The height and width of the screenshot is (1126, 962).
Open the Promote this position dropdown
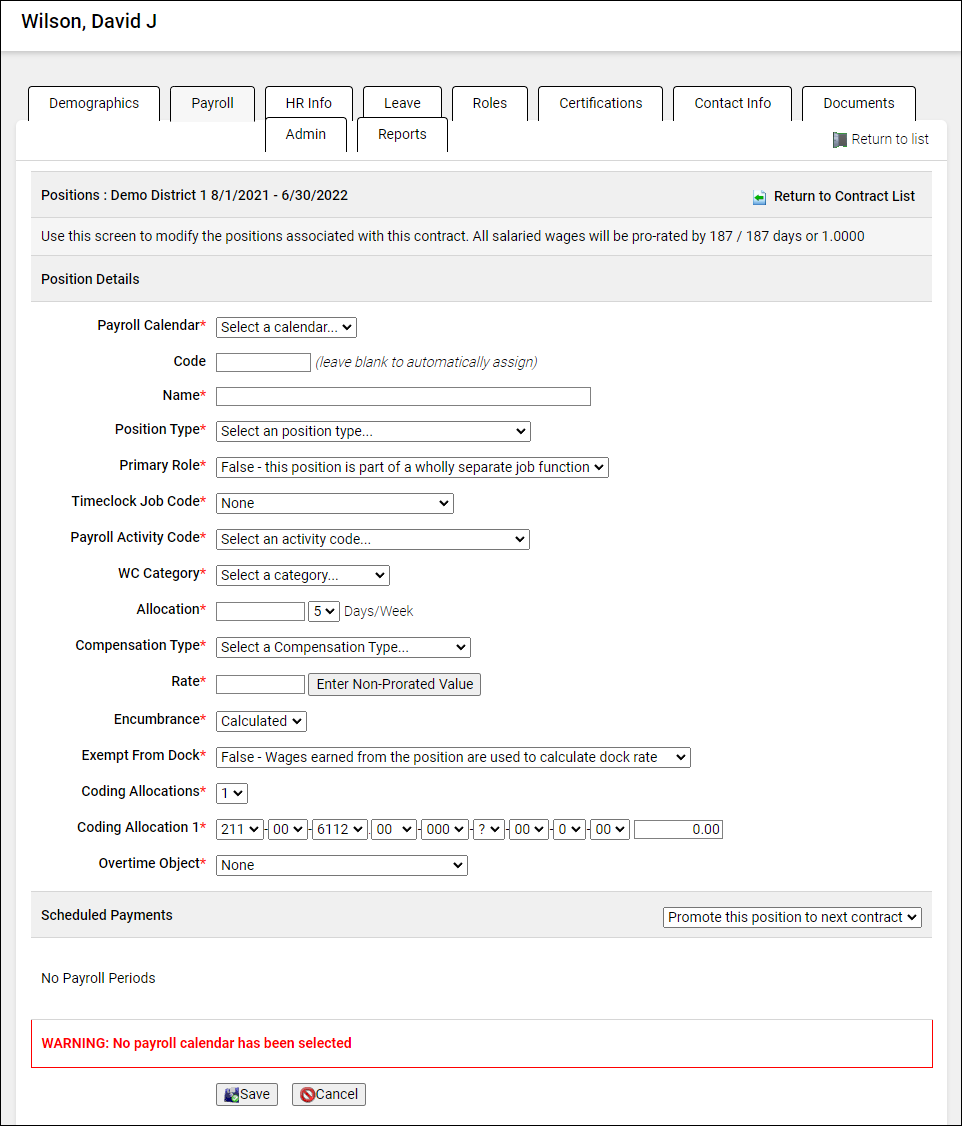click(792, 917)
